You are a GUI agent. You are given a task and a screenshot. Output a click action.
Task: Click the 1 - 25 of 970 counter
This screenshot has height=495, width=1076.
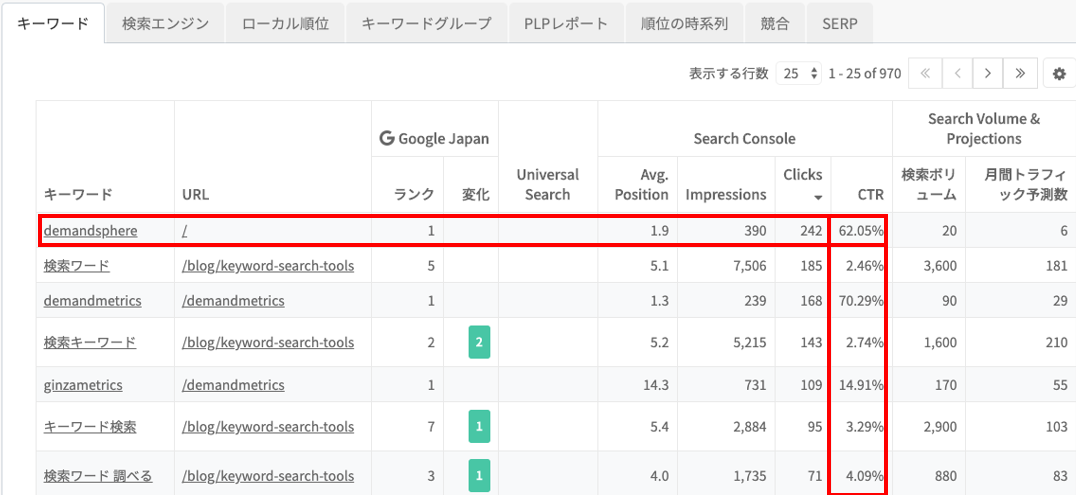point(865,73)
